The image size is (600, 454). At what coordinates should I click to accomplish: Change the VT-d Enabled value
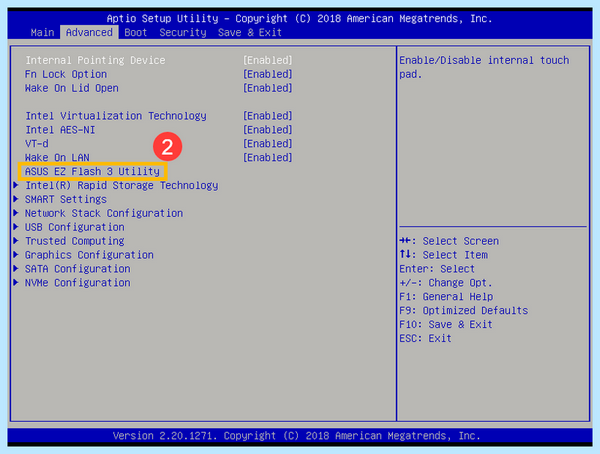click(267, 144)
